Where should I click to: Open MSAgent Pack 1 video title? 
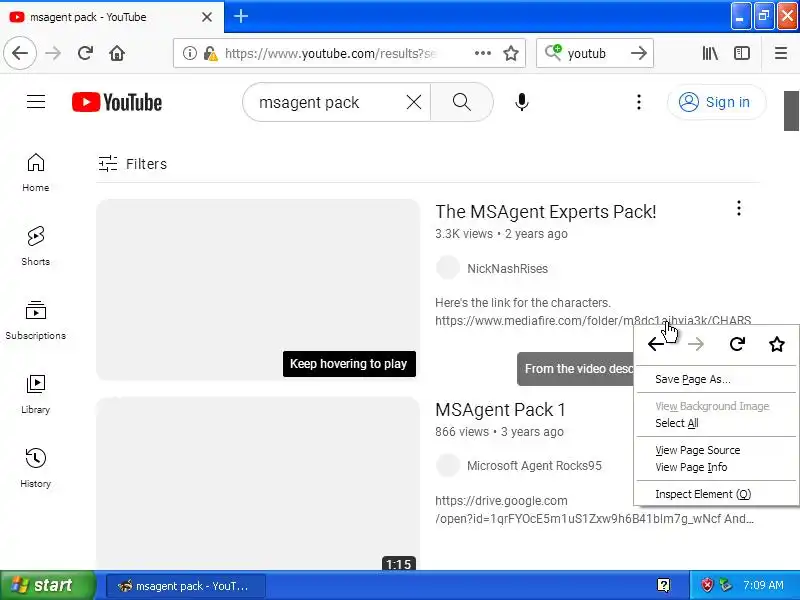click(500, 410)
